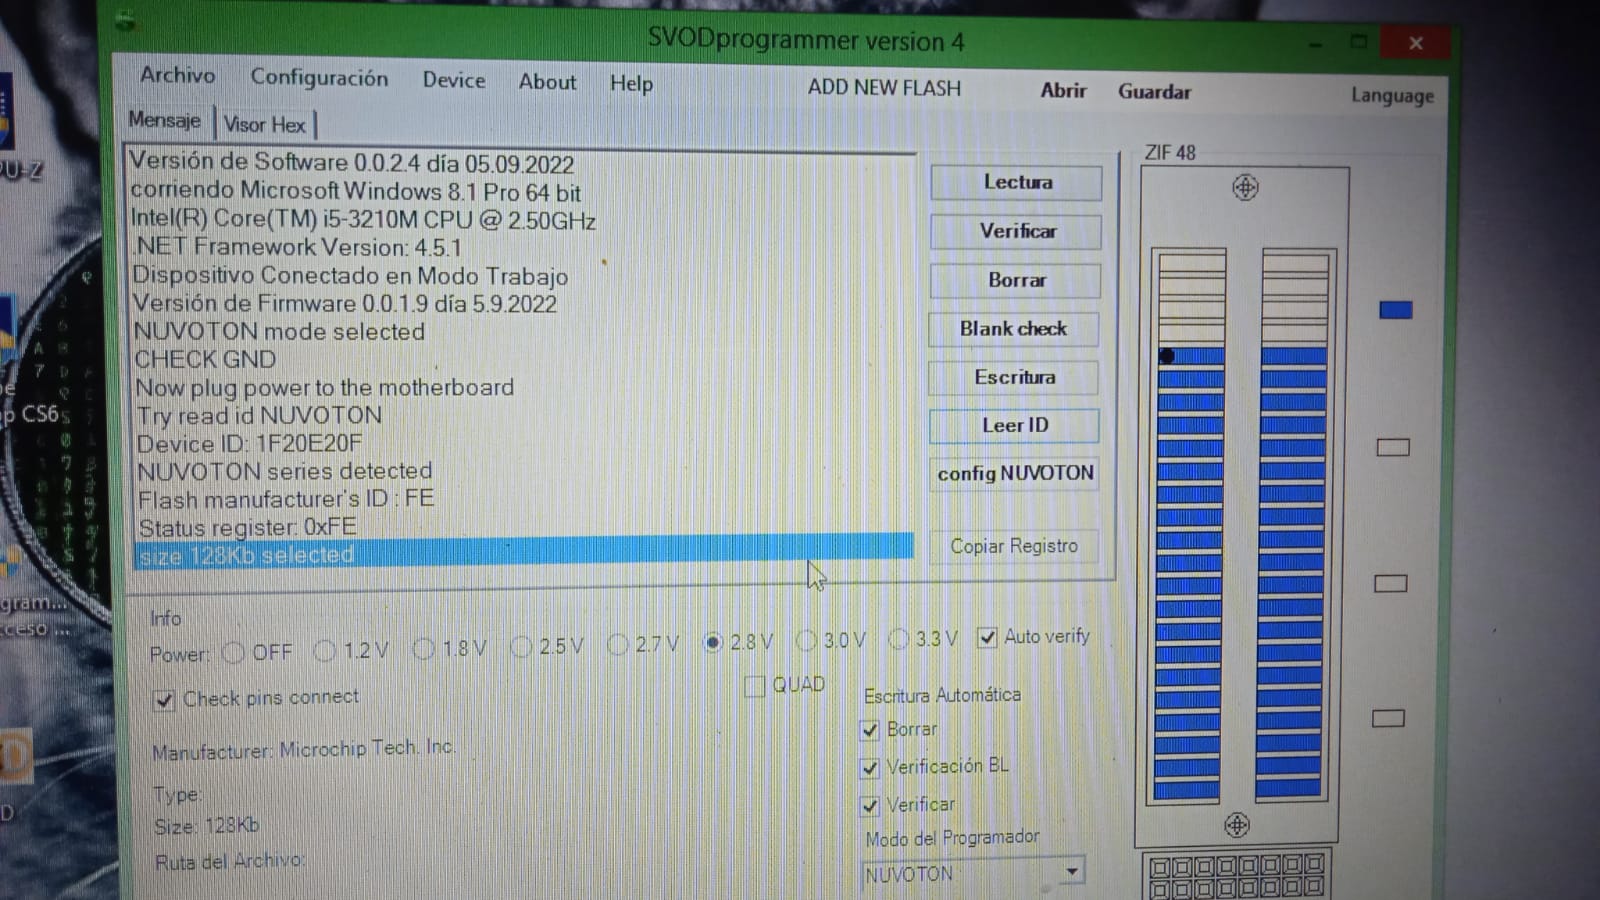
Task: Open the Device menu
Action: point(453,80)
